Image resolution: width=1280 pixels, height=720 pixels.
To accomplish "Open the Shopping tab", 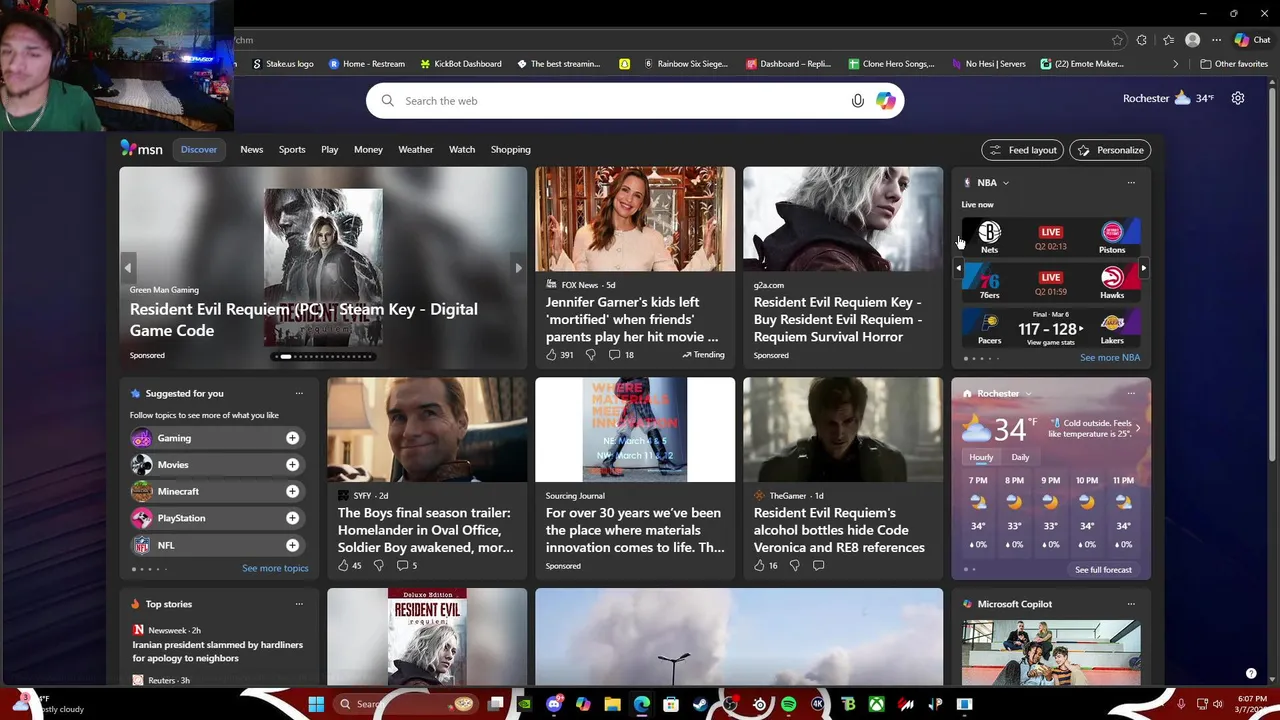I will [x=511, y=149].
